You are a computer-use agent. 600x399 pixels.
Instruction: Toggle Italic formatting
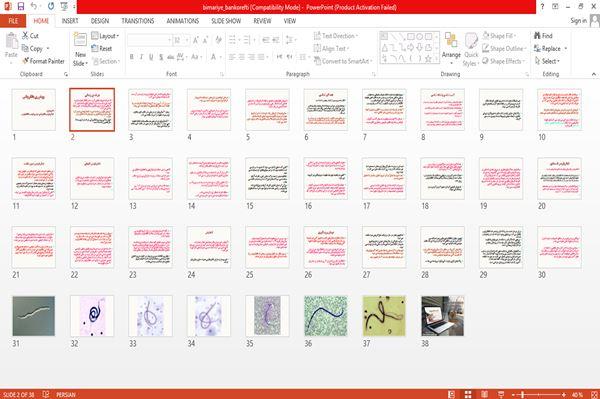pyautogui.click(x=141, y=57)
